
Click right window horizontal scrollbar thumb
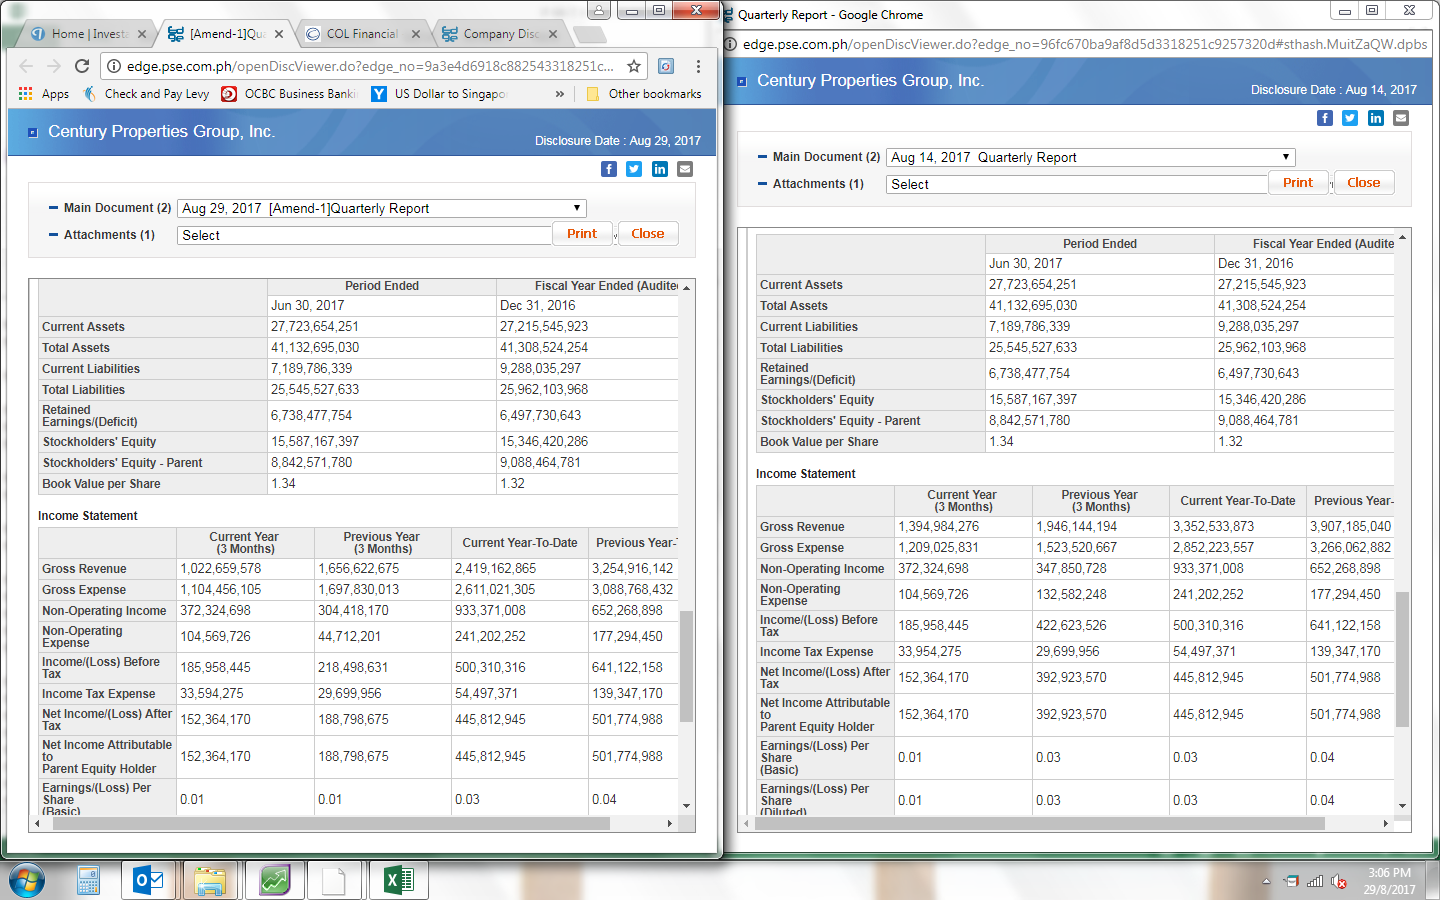[x=1040, y=824]
